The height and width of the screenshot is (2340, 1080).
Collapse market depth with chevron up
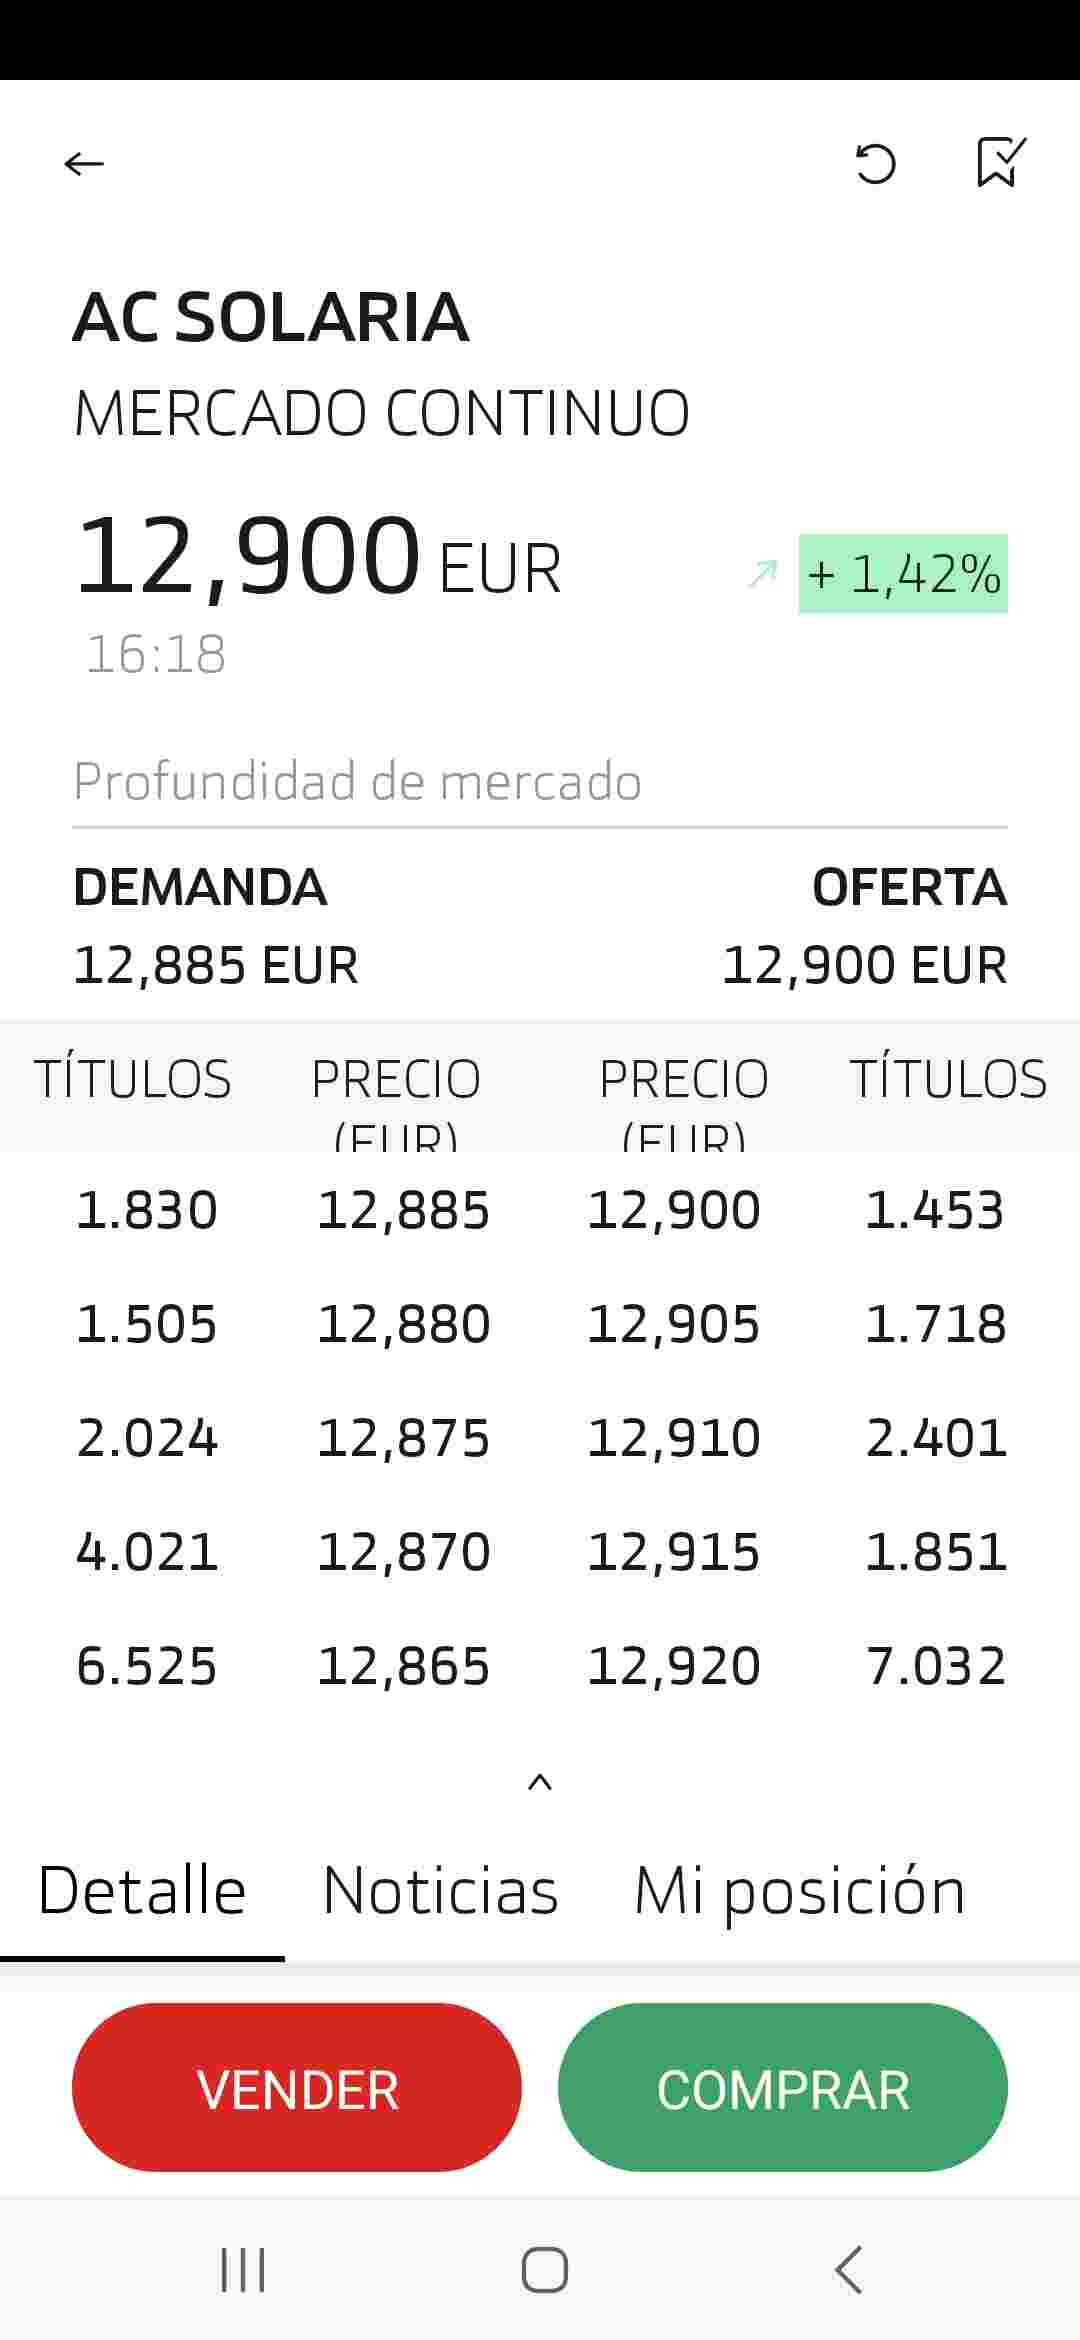(540, 1783)
